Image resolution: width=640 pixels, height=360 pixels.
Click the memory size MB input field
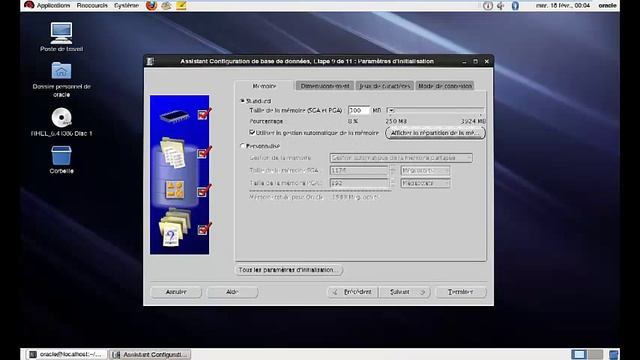click(x=359, y=110)
